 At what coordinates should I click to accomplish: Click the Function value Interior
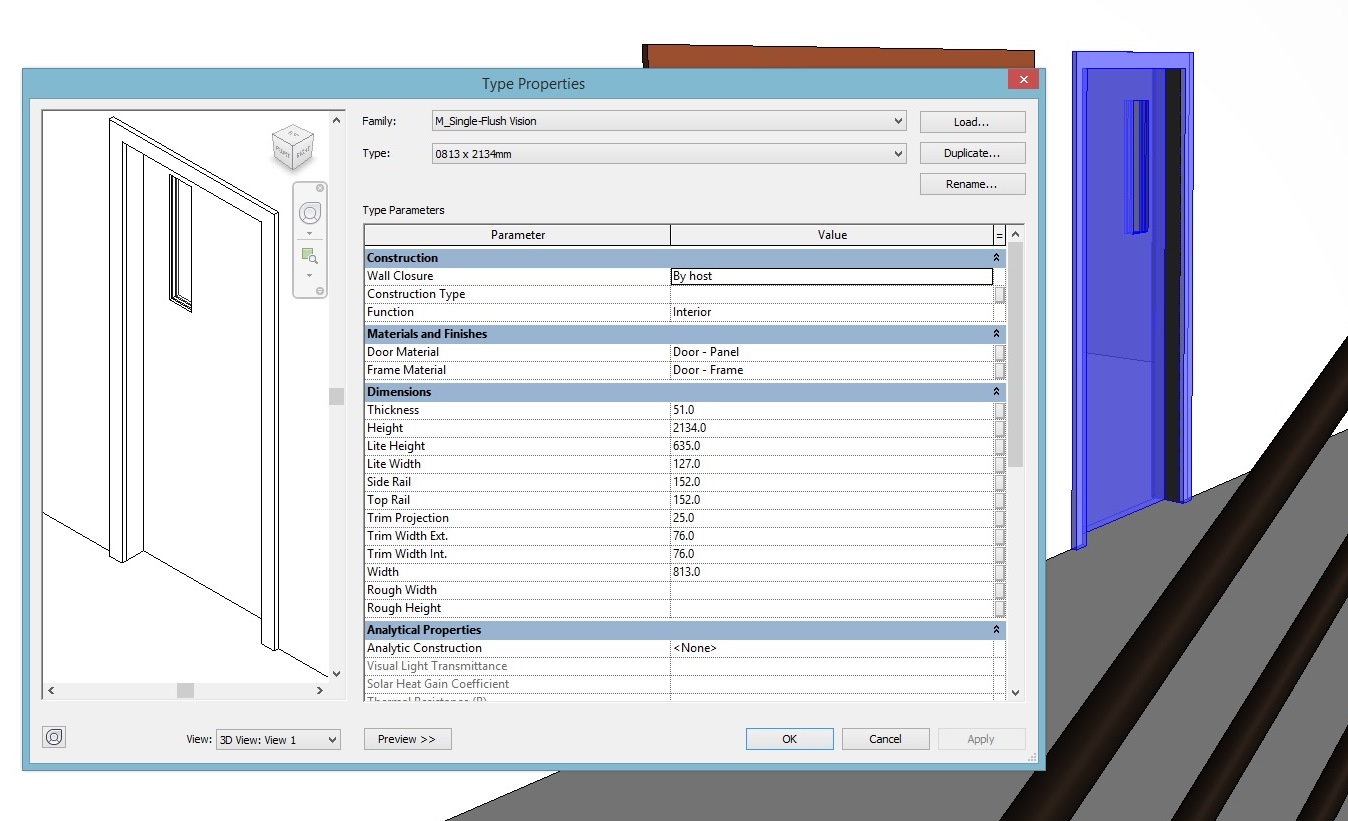click(831, 312)
